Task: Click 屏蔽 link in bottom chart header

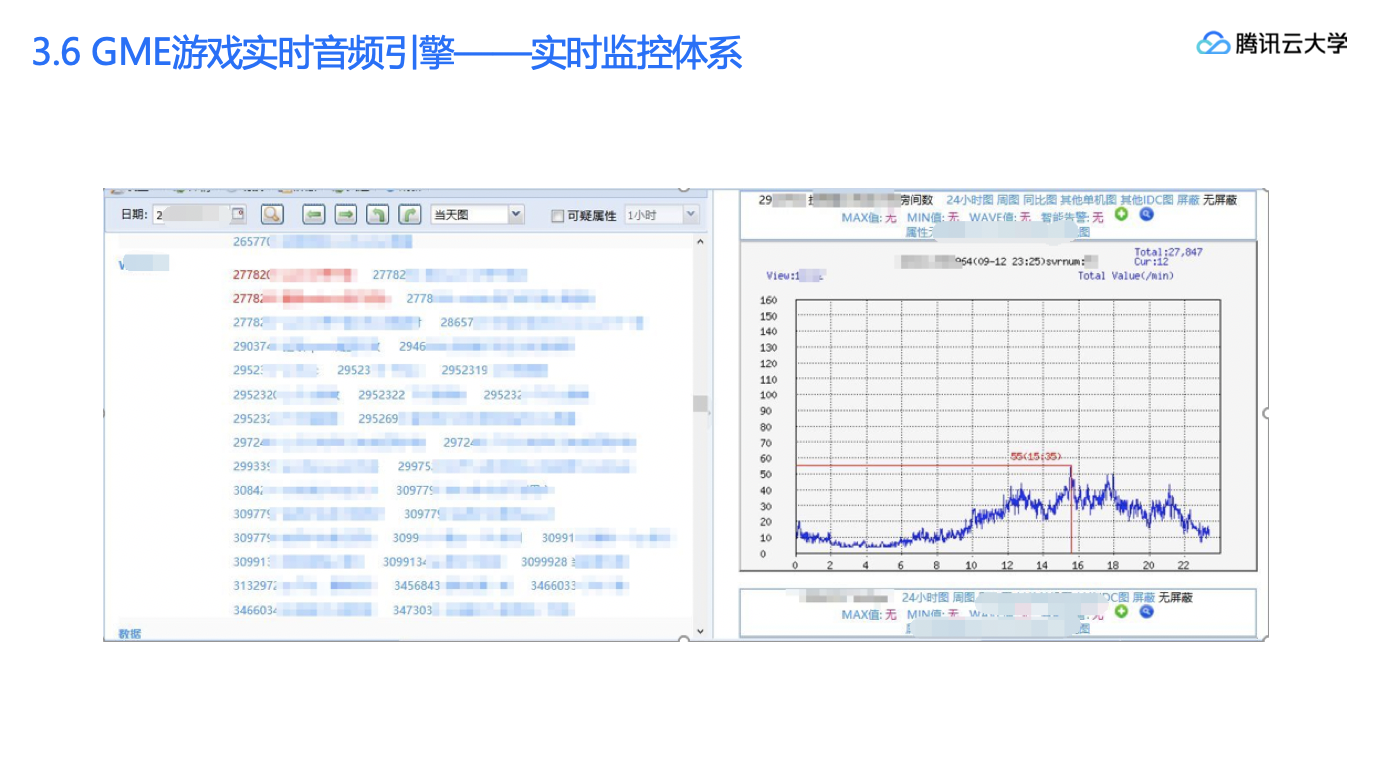Action: 1143,597
